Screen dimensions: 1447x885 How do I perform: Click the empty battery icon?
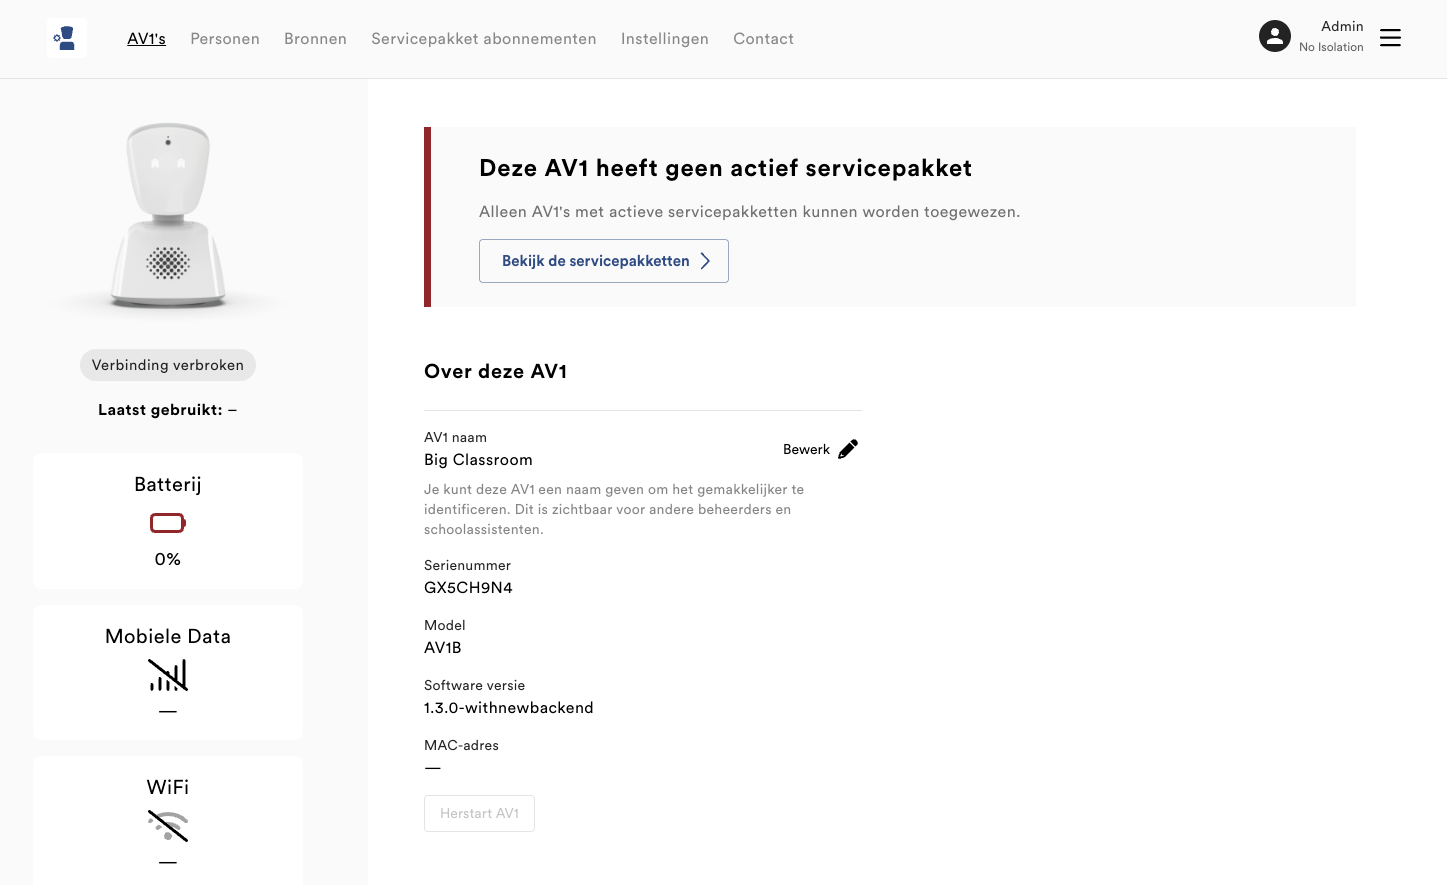(x=168, y=523)
